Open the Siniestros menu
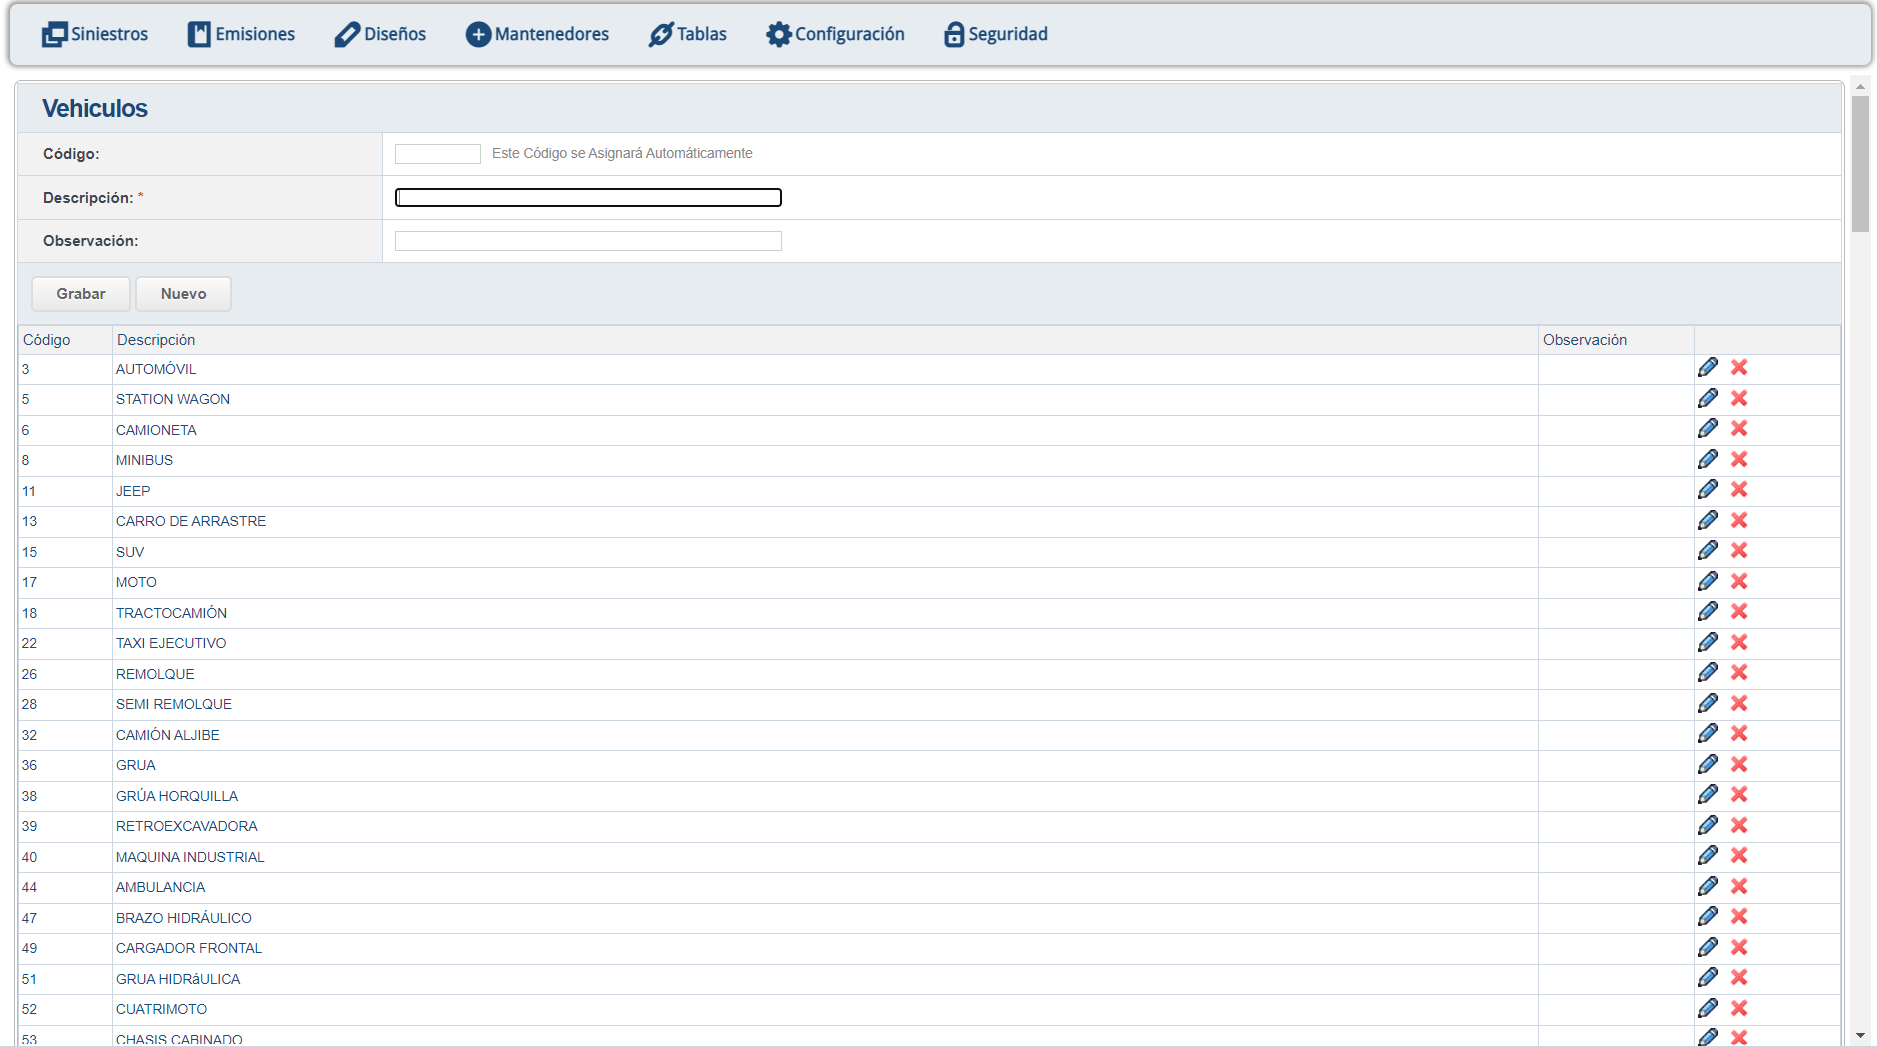1877x1047 pixels. click(x=95, y=34)
